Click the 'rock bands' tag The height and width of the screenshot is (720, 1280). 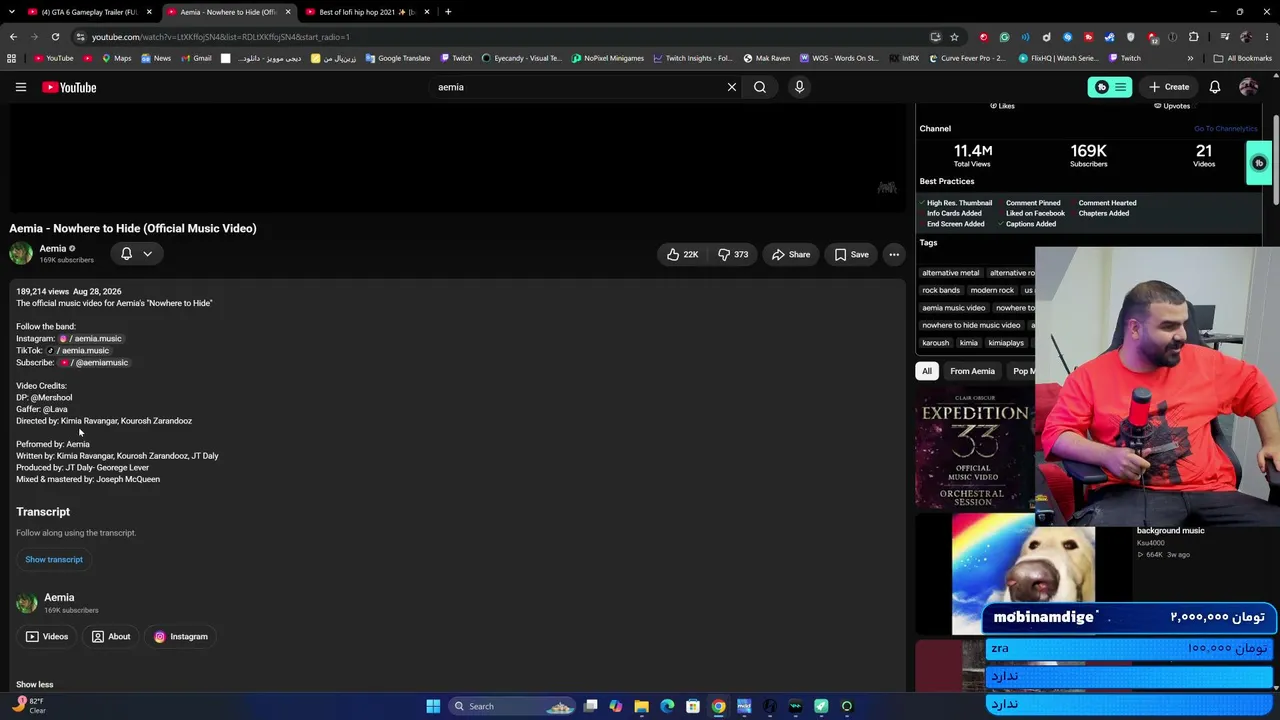[x=941, y=290]
